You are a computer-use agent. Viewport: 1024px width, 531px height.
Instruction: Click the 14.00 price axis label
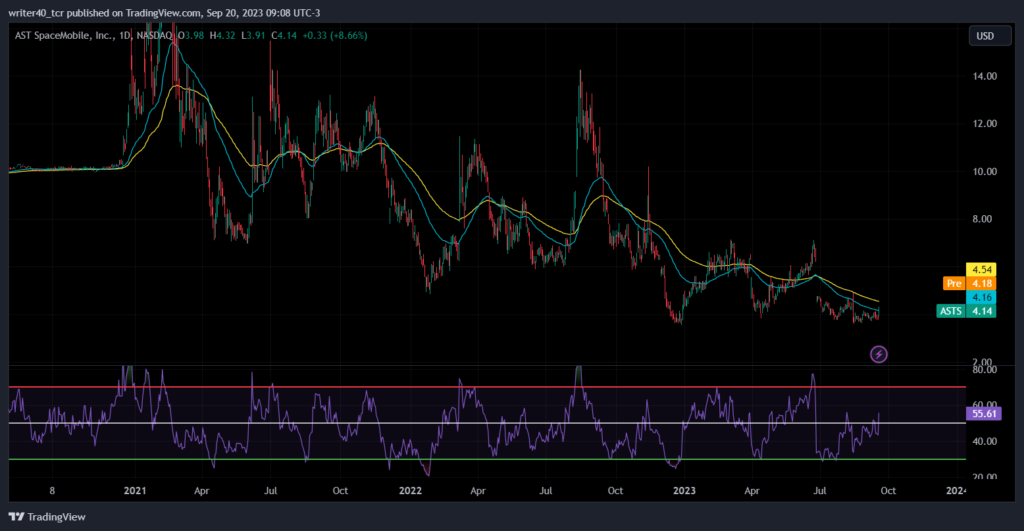coord(984,76)
